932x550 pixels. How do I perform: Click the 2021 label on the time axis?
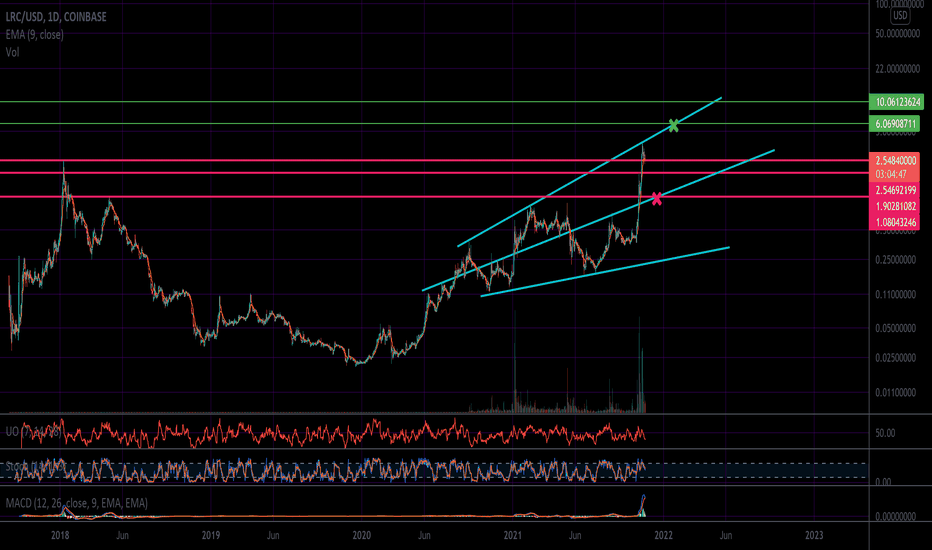(x=512, y=535)
